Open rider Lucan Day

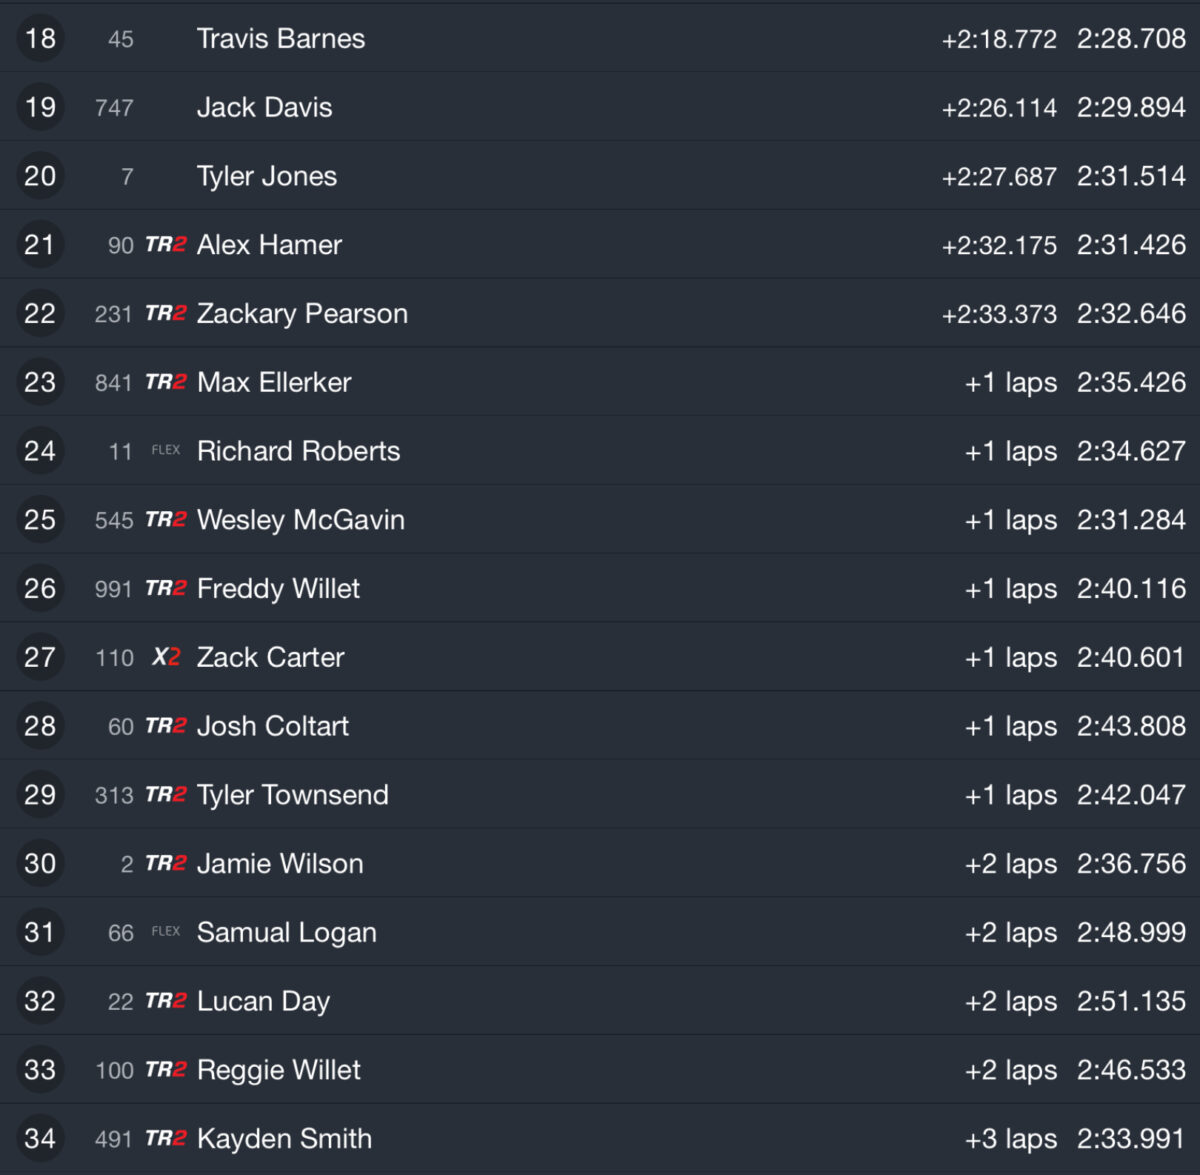[x=263, y=1001]
